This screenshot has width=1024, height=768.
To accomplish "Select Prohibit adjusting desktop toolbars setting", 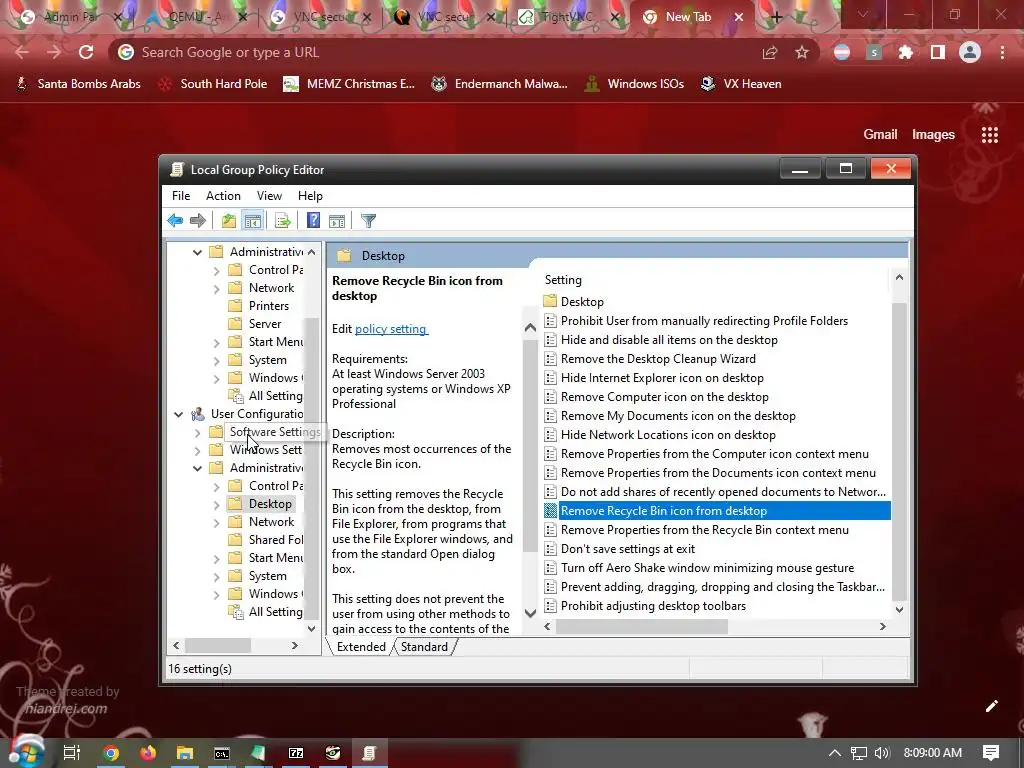I will click(645, 606).
